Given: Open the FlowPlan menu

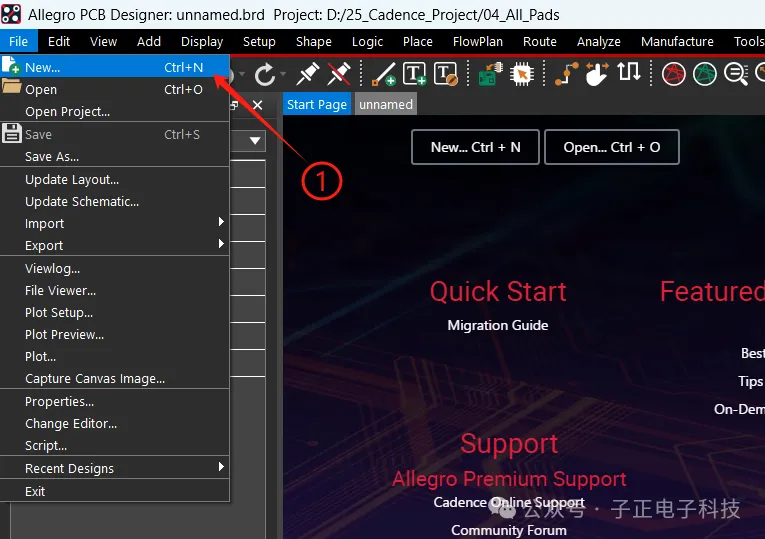Looking at the screenshot, I should click(478, 41).
